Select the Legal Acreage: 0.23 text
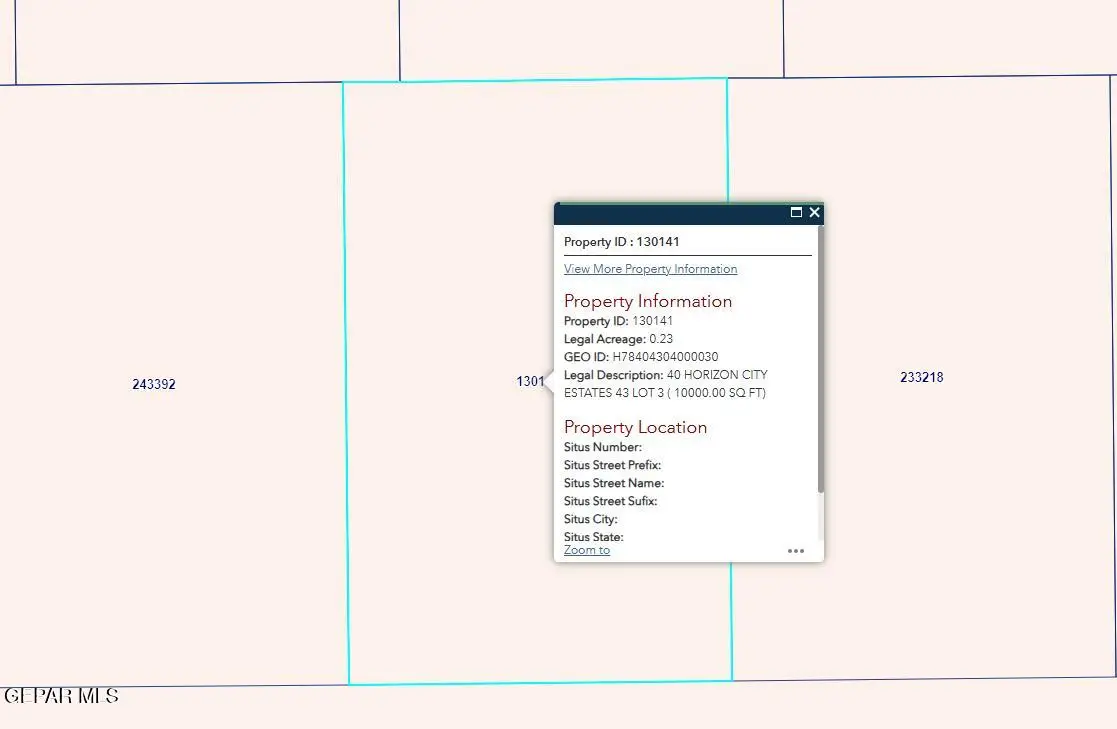Screen dimensions: 1117x729 click(x=618, y=338)
